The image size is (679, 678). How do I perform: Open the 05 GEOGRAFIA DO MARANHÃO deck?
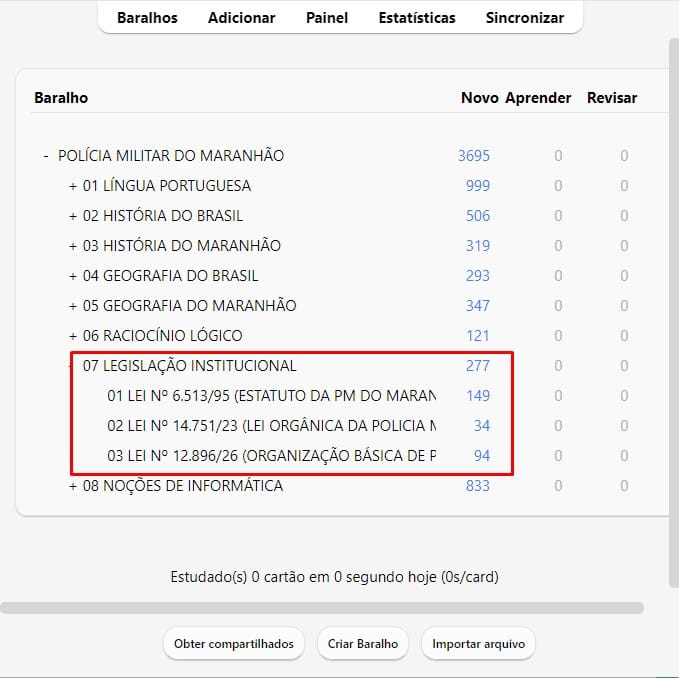click(190, 306)
